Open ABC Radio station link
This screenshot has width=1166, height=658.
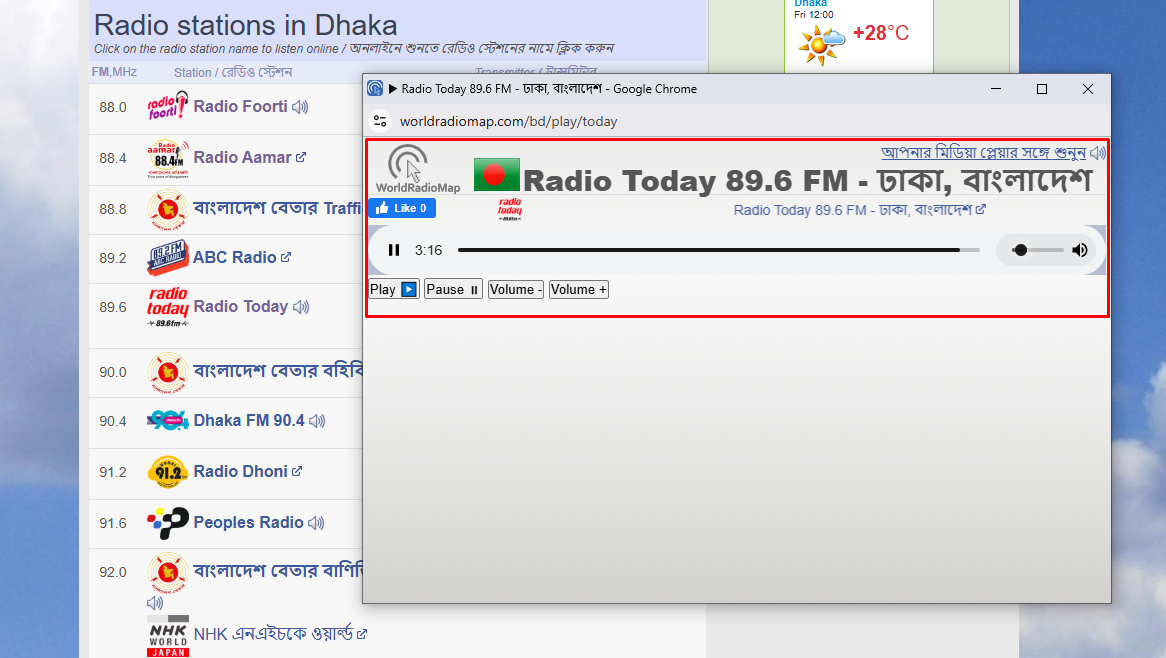click(x=235, y=257)
